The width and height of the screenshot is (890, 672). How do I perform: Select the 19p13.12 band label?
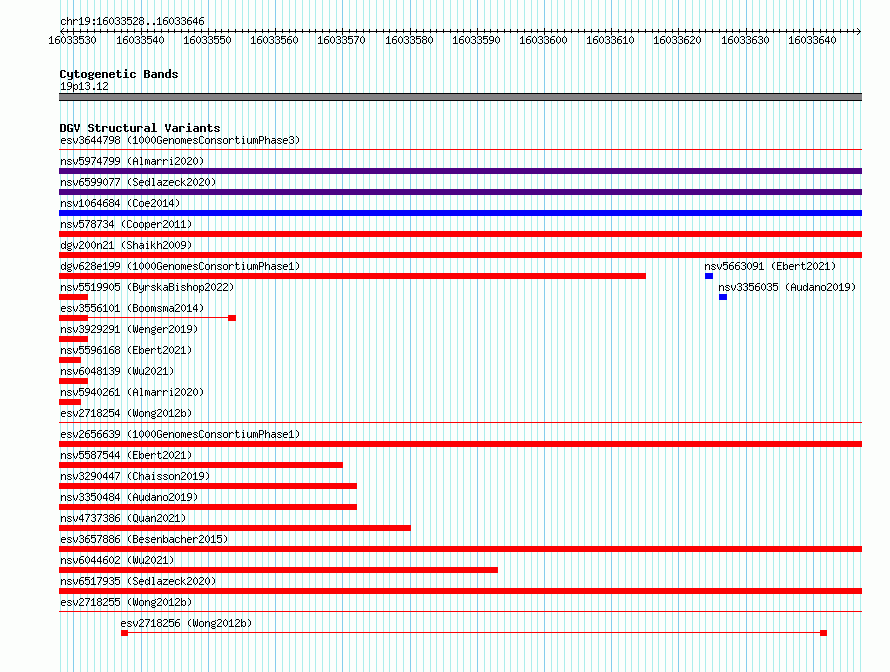84,86
